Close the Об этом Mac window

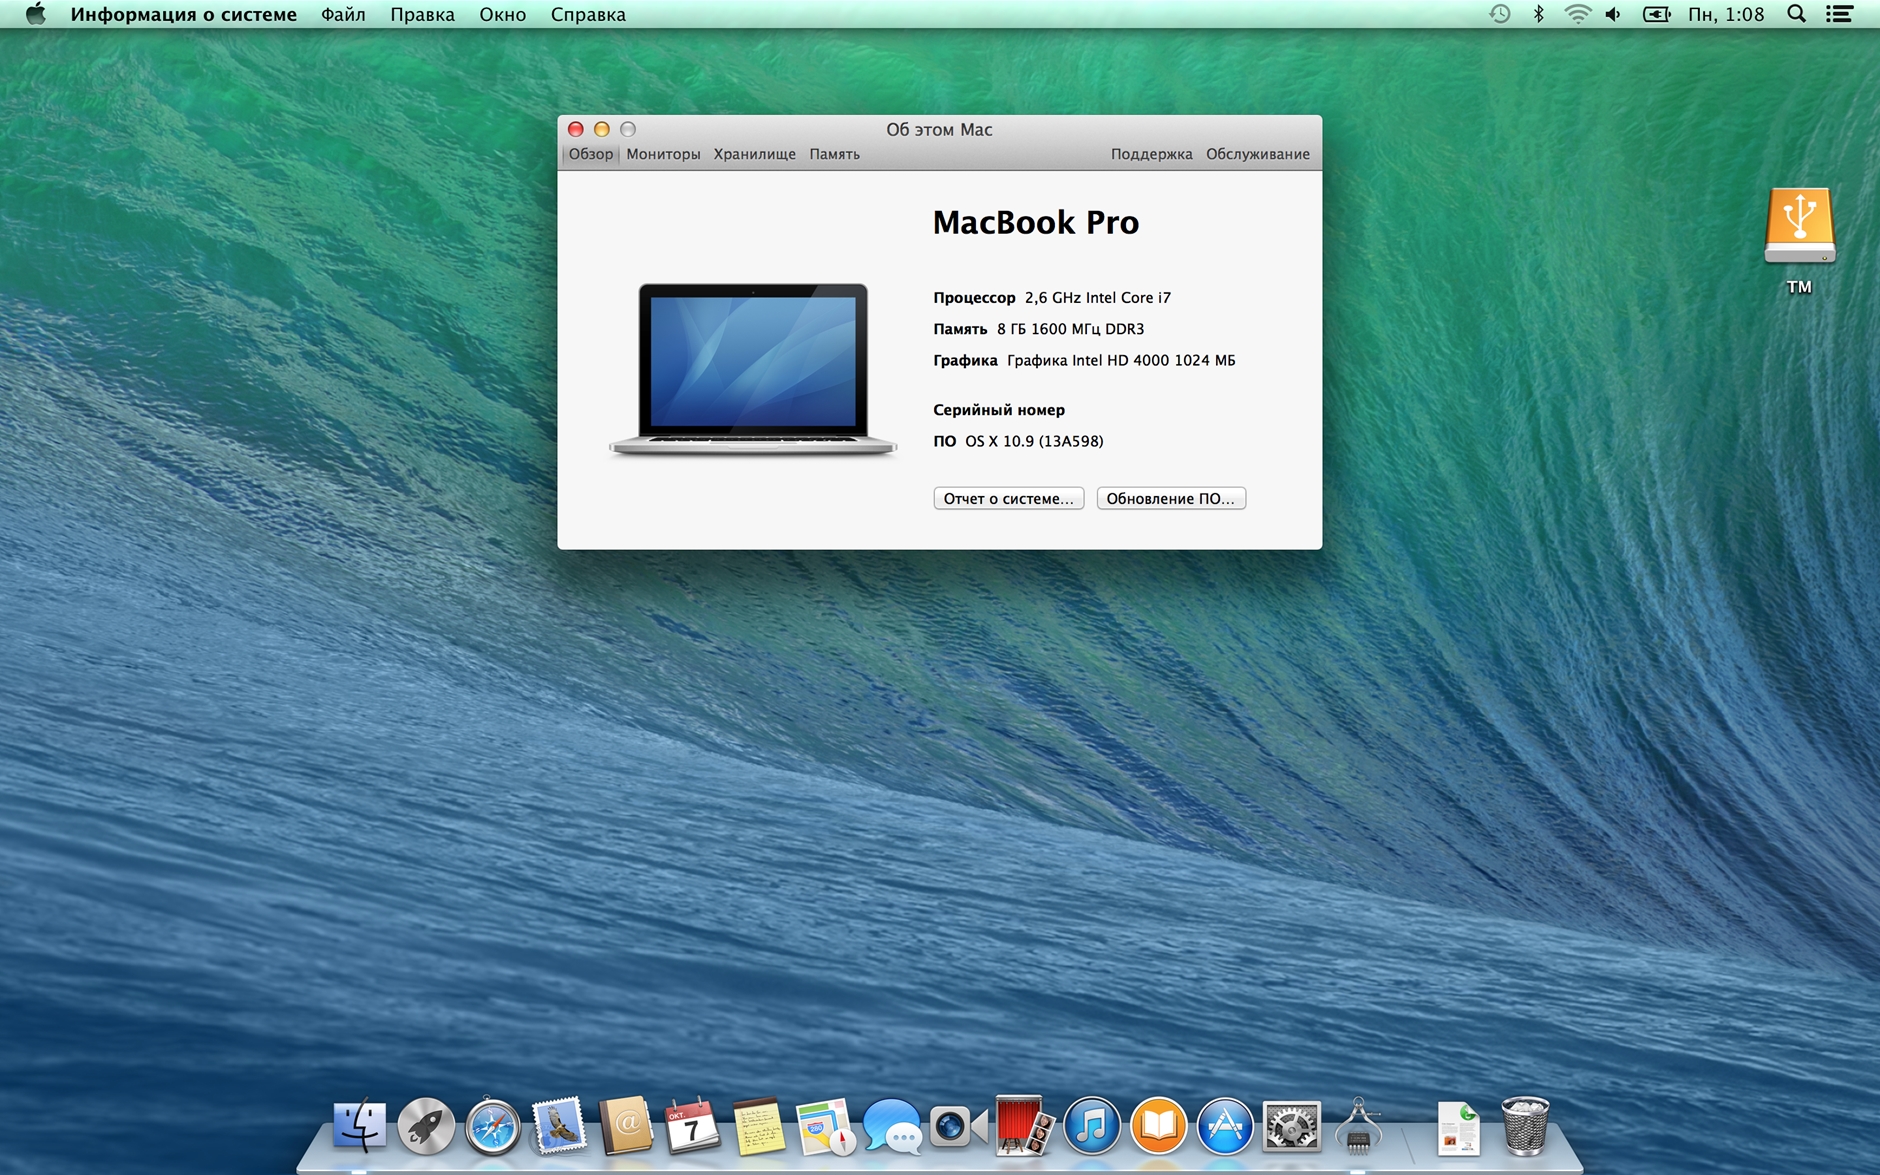tap(575, 129)
